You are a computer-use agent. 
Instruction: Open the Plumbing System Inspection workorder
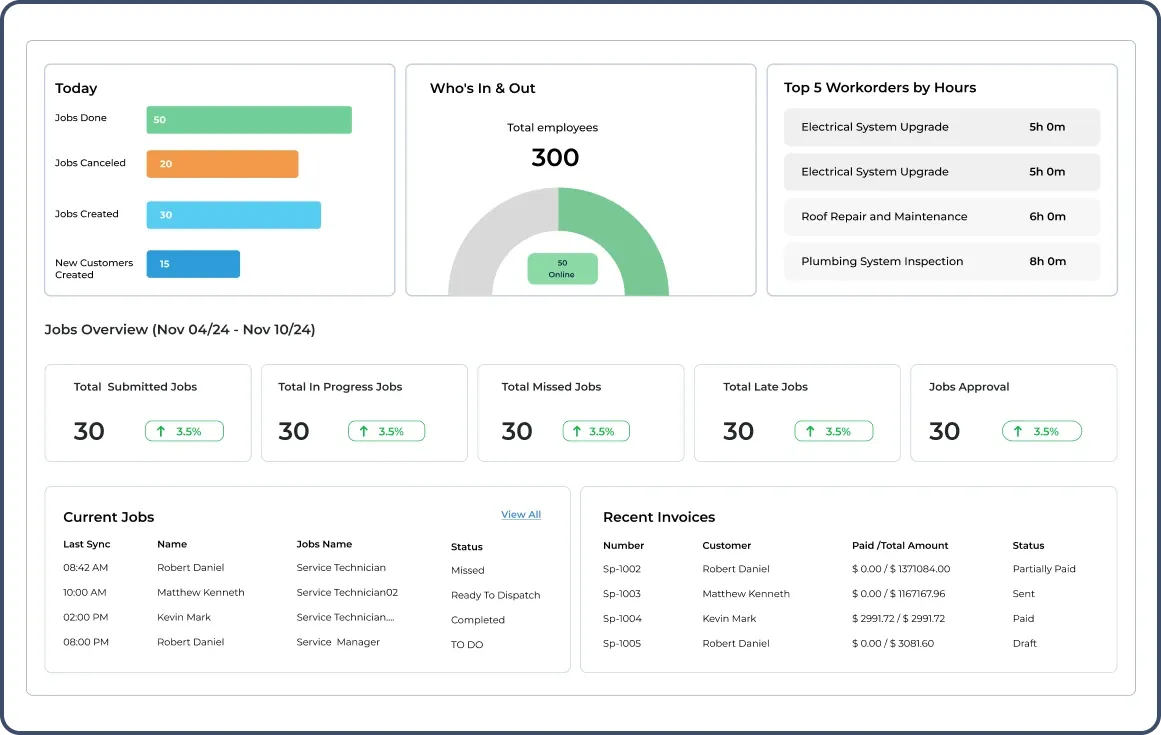(940, 261)
